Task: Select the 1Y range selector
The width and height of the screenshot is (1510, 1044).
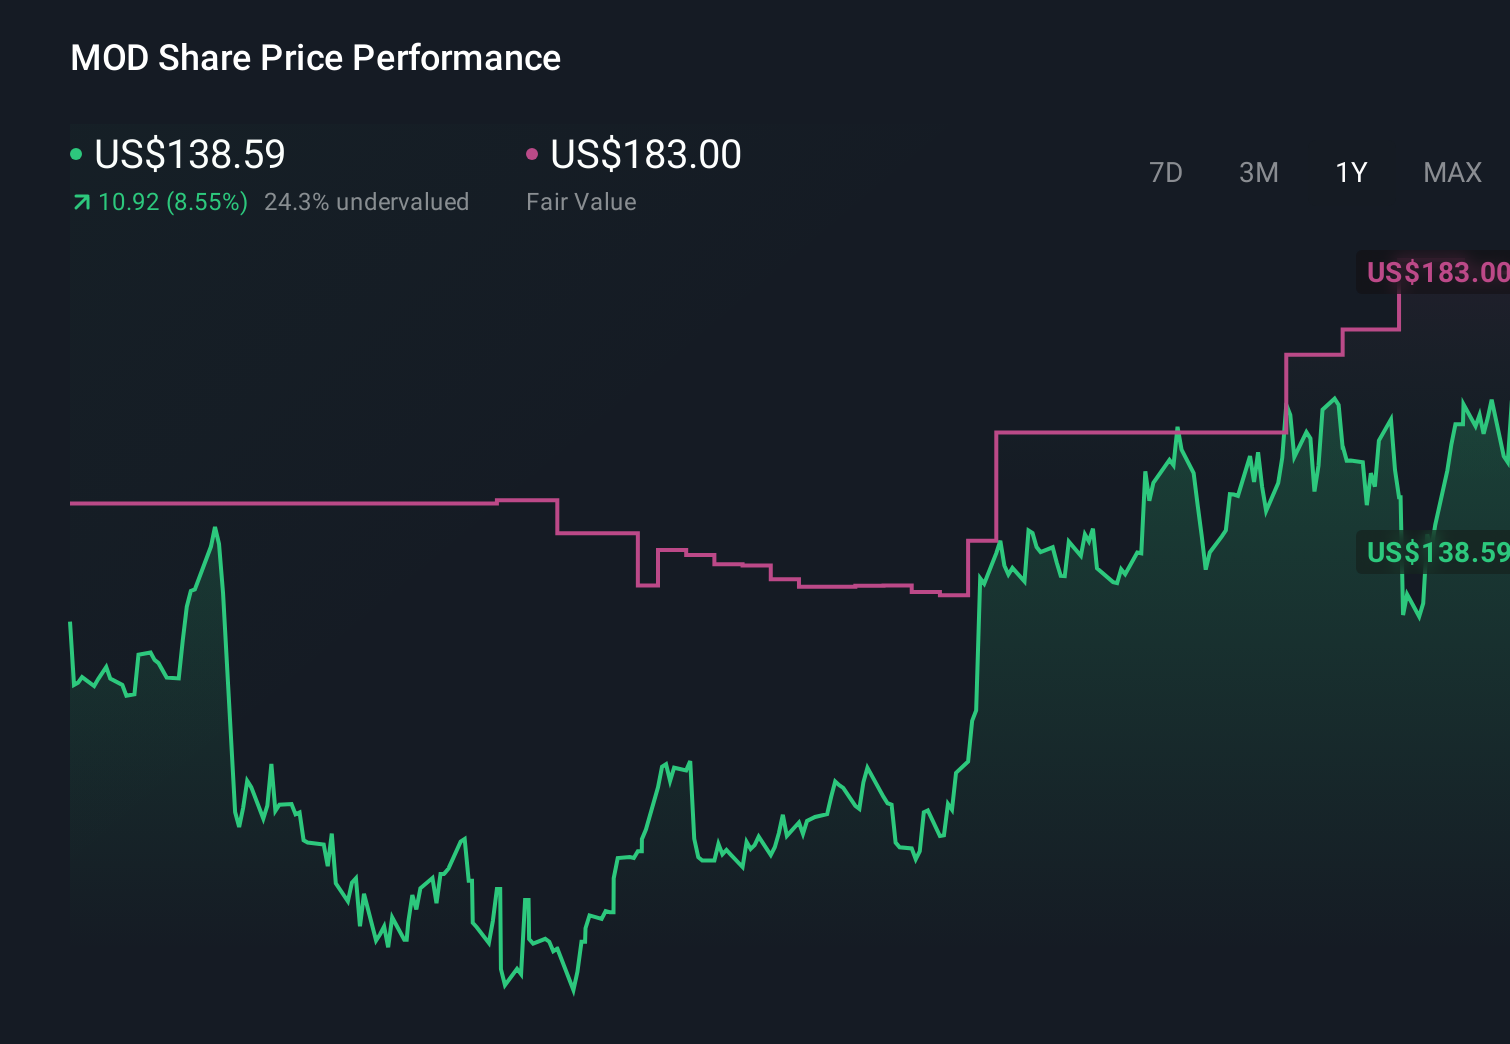Action: [x=1350, y=172]
